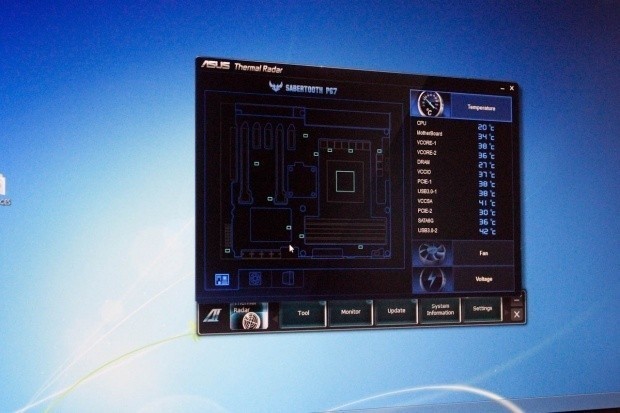The image size is (620, 413).
Task: Select the chassis view icon below the diagram
Action: pyautogui.click(x=288, y=278)
